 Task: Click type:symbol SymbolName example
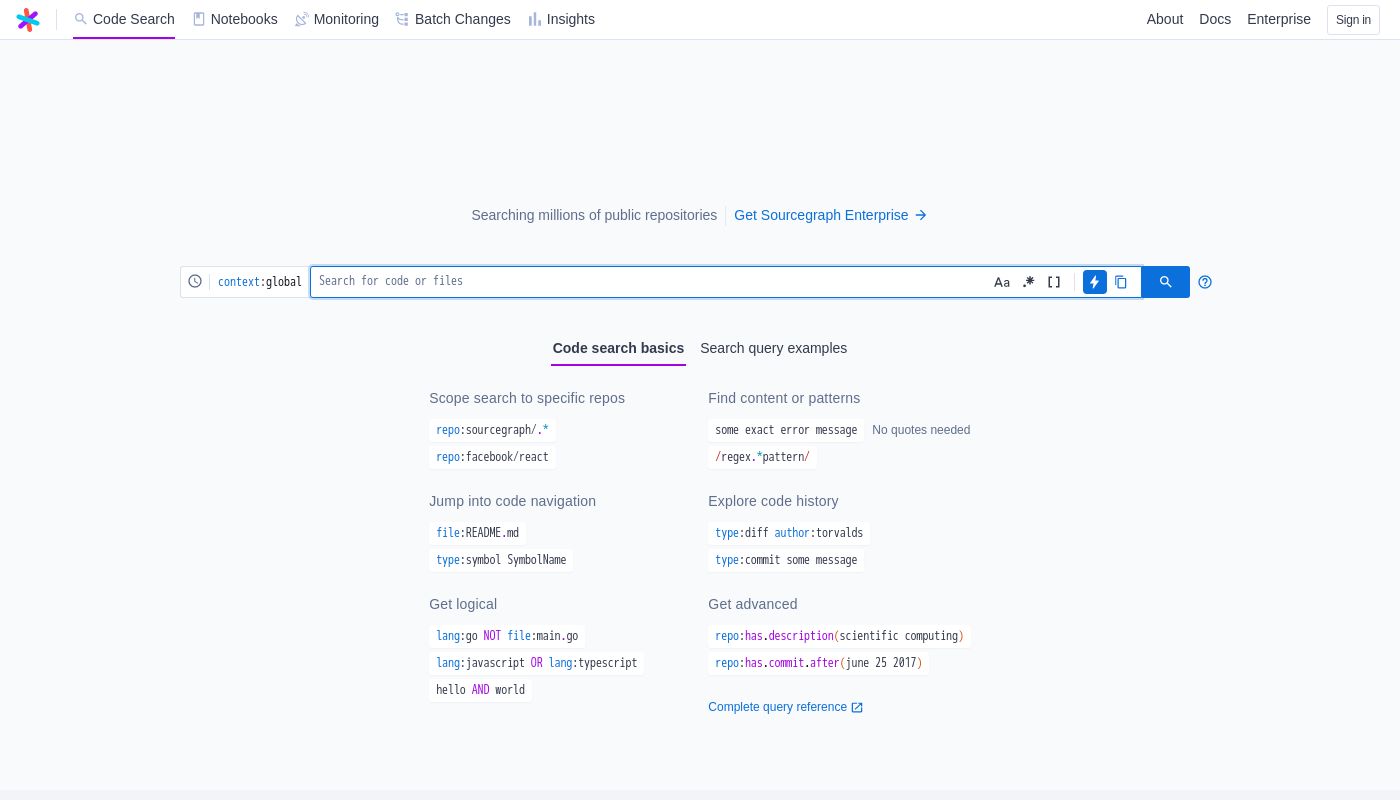click(501, 560)
